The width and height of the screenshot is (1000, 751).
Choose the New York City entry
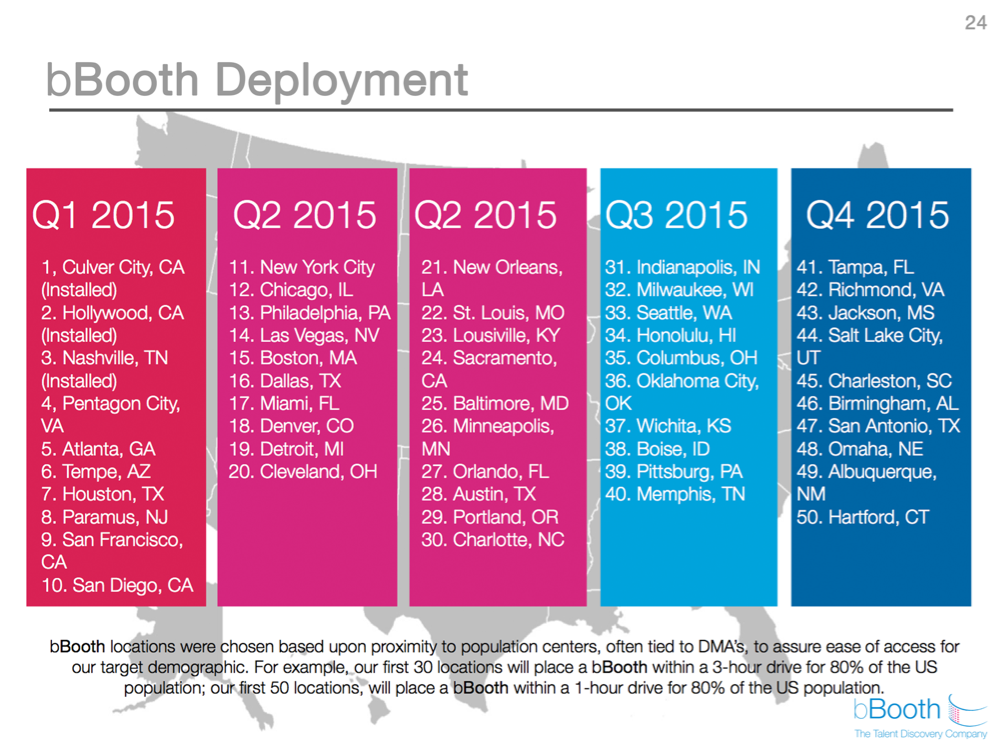click(302, 268)
